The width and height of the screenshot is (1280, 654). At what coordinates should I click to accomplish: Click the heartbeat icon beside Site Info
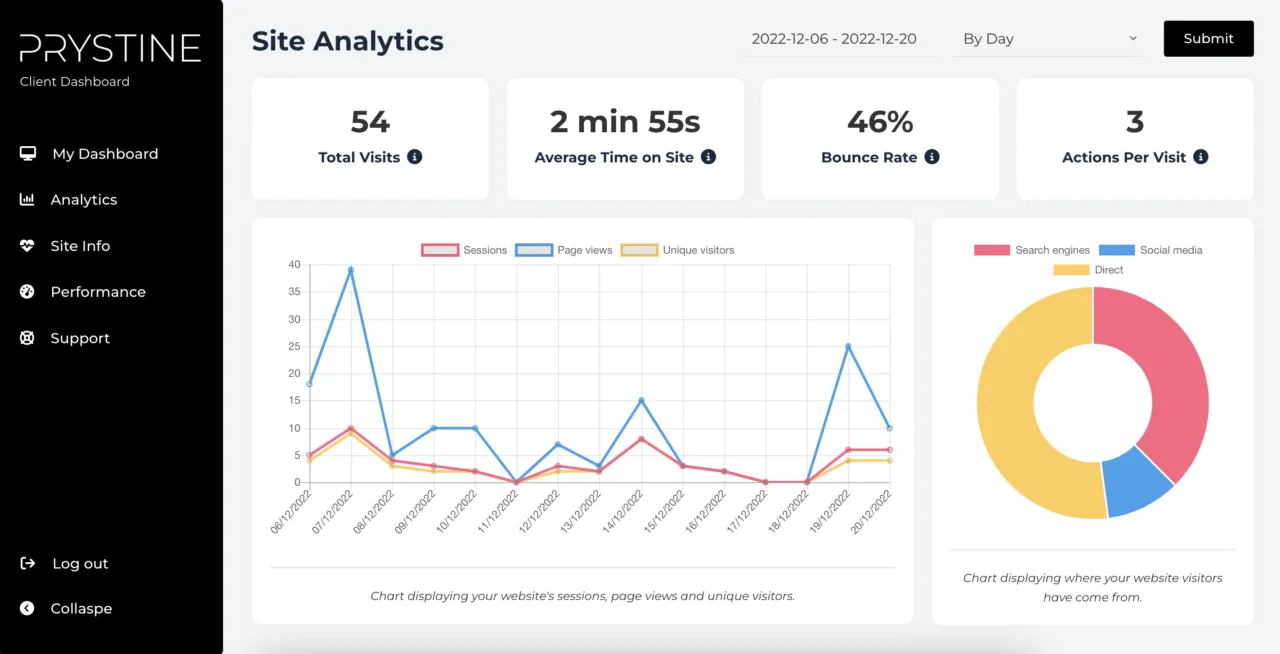27,245
